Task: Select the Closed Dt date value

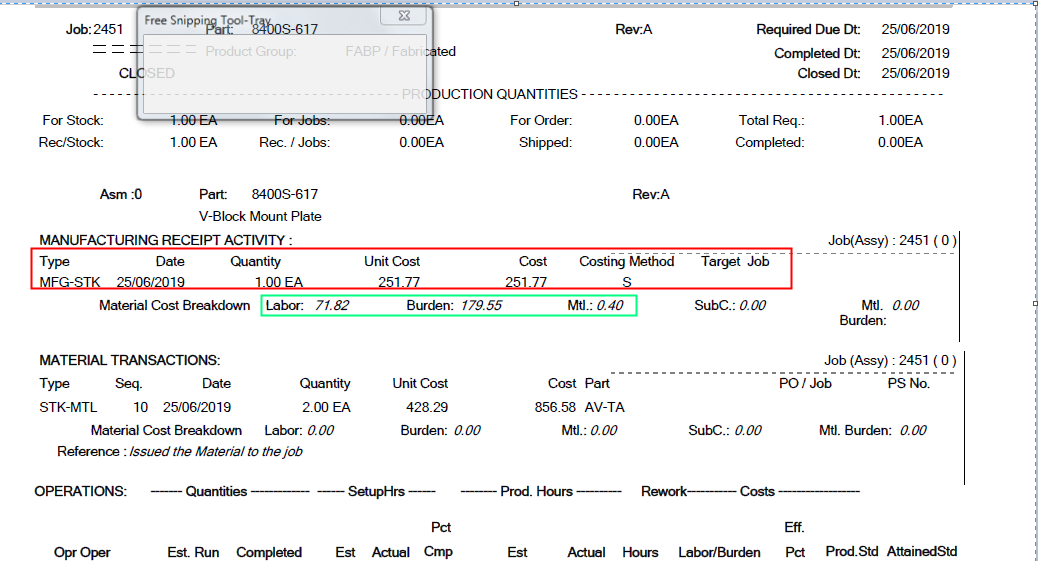Action: click(x=916, y=73)
